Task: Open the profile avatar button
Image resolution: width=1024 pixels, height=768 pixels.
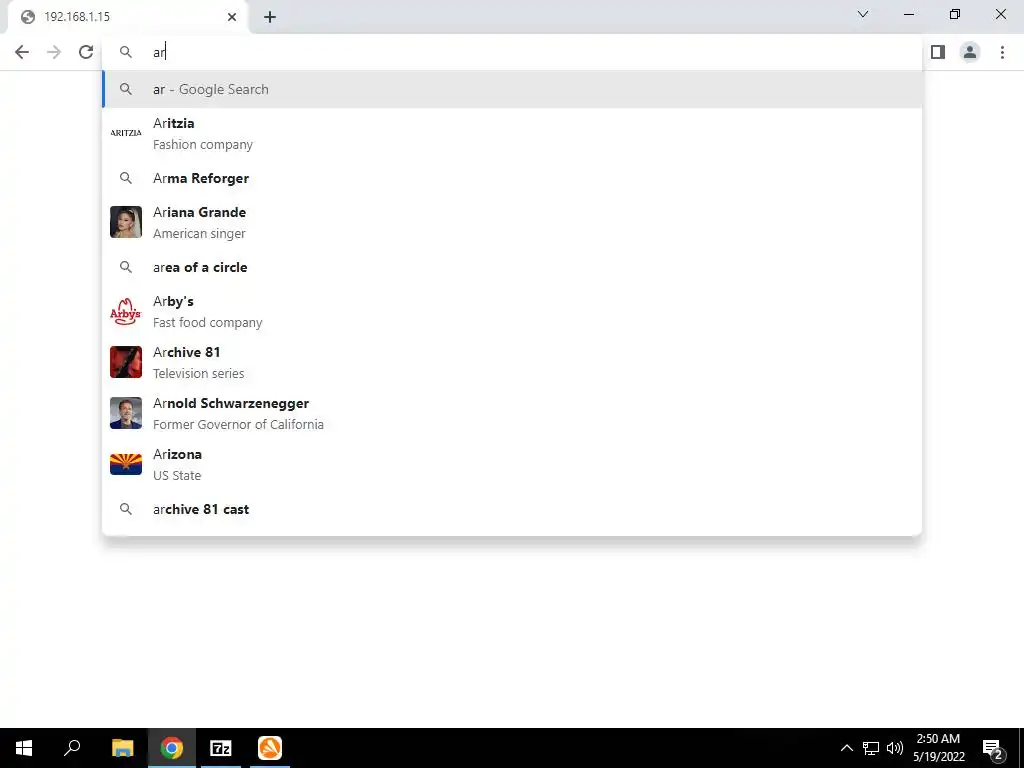Action: pyautogui.click(x=970, y=52)
